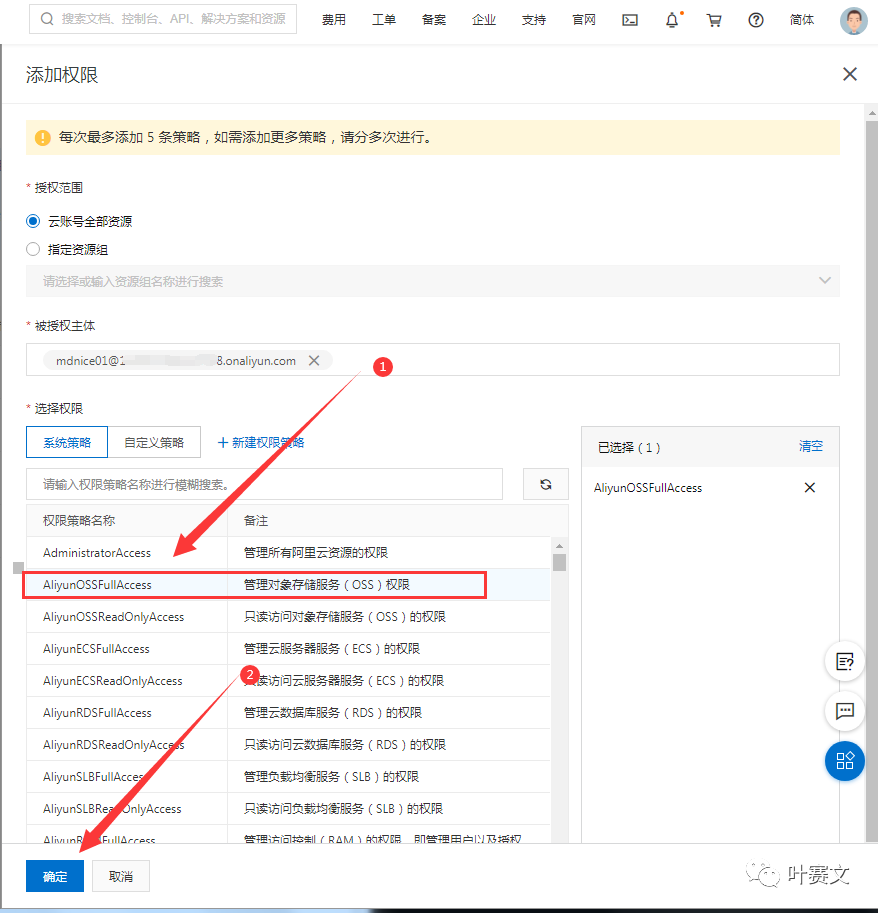This screenshot has width=878, height=913.
Task: Click the search magnifier icon
Action: click(47, 19)
